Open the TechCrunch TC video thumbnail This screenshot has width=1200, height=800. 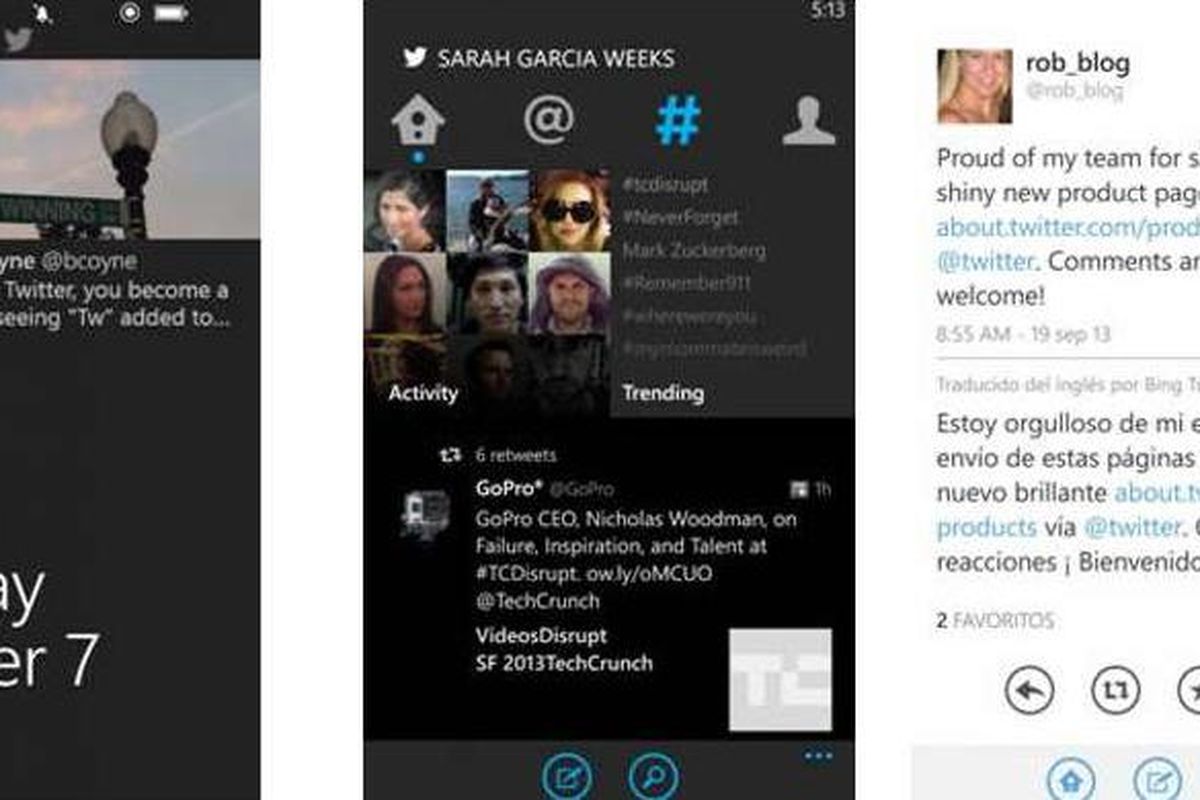(x=780, y=679)
